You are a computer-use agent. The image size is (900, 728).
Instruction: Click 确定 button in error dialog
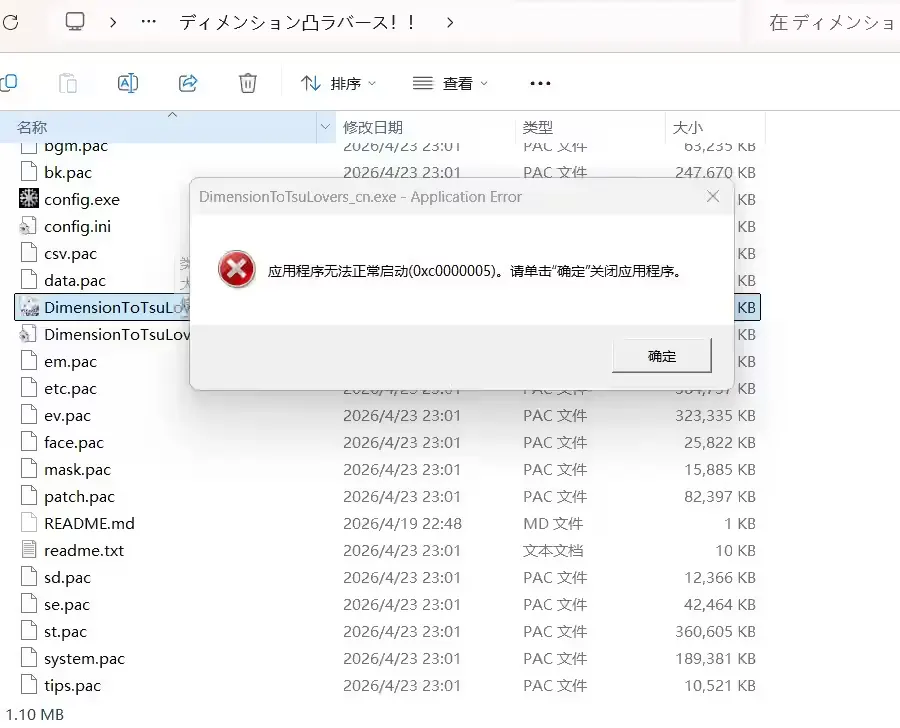coord(662,356)
